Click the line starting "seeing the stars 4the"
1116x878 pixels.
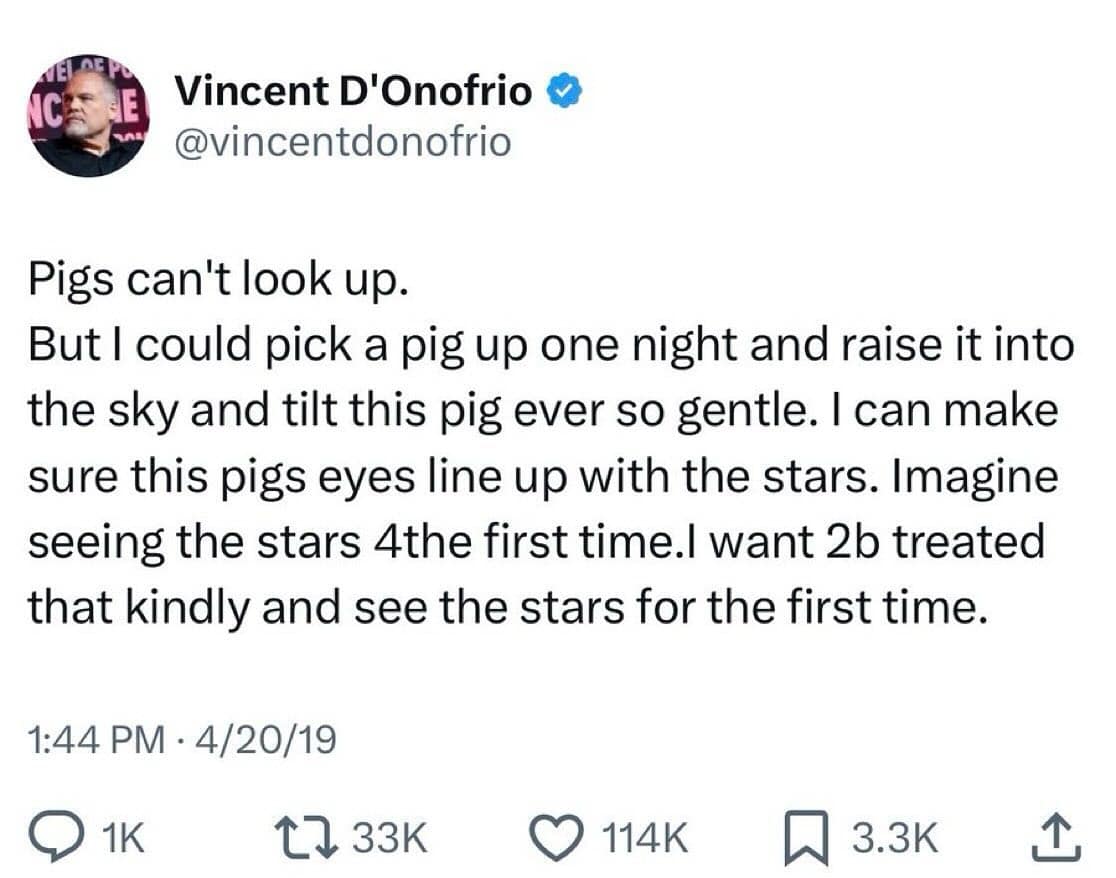click(536, 542)
